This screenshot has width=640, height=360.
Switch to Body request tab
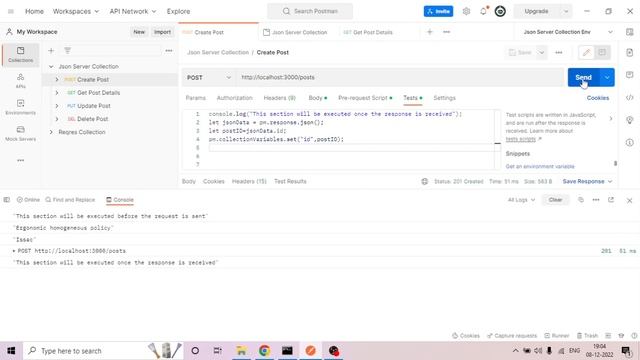(318, 98)
